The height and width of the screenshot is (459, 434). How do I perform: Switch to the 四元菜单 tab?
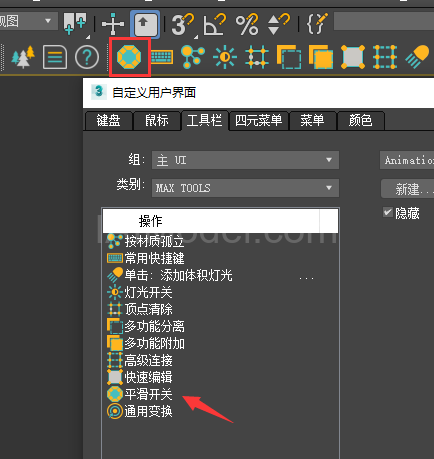pyautogui.click(x=259, y=120)
